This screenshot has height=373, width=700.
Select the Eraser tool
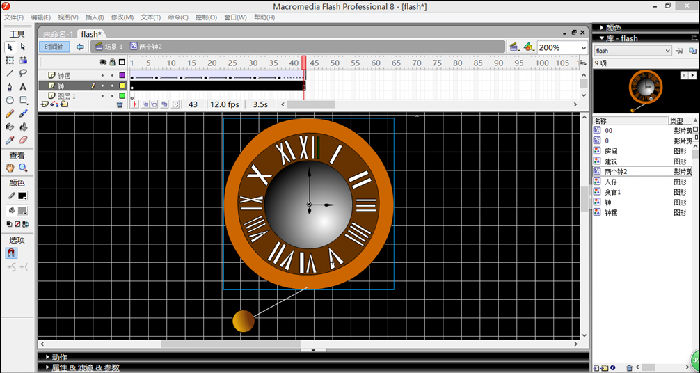(23, 140)
